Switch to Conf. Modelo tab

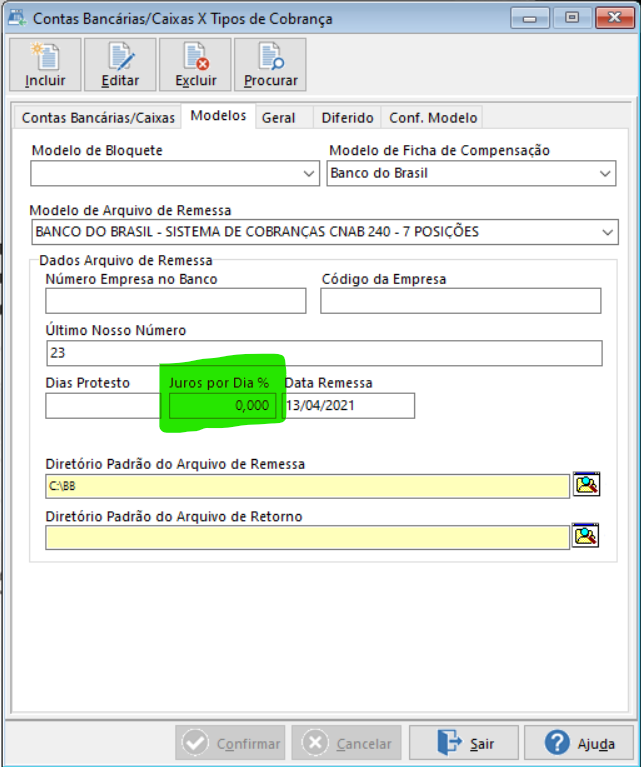click(433, 118)
